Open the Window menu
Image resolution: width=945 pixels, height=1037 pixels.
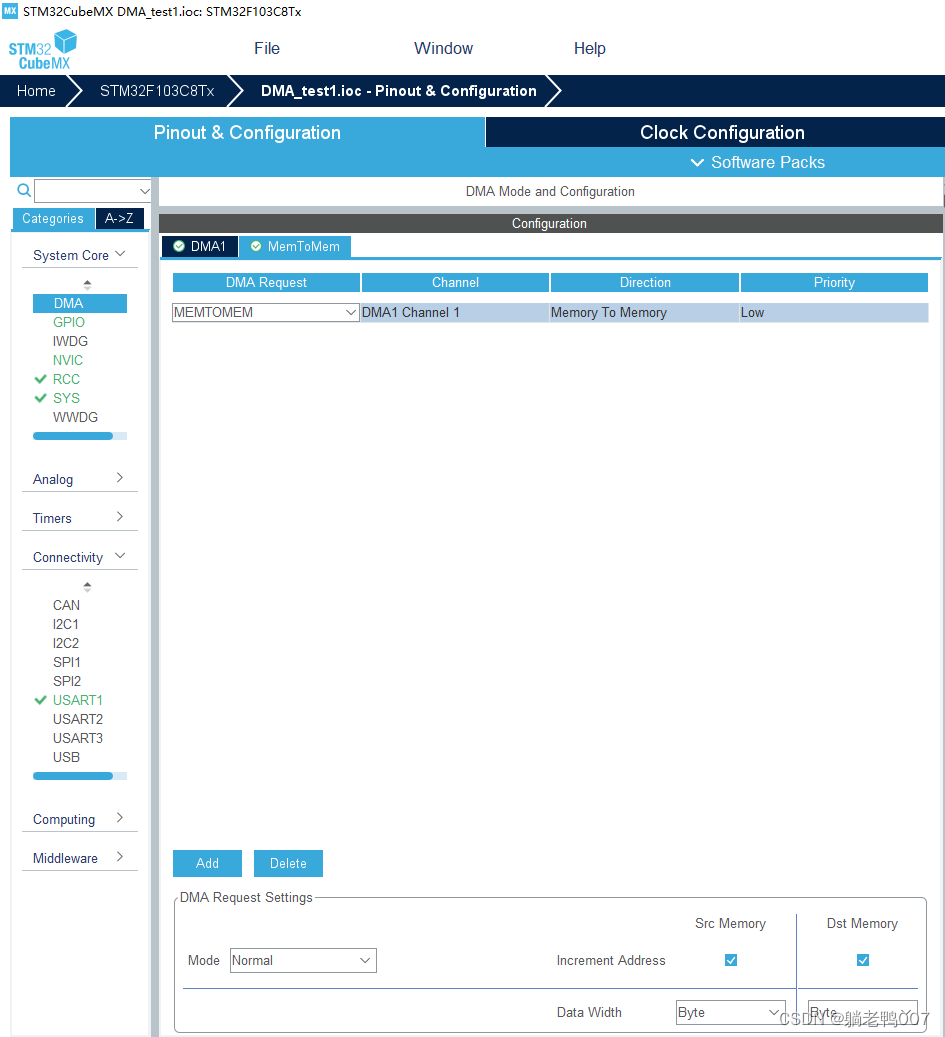coord(443,48)
